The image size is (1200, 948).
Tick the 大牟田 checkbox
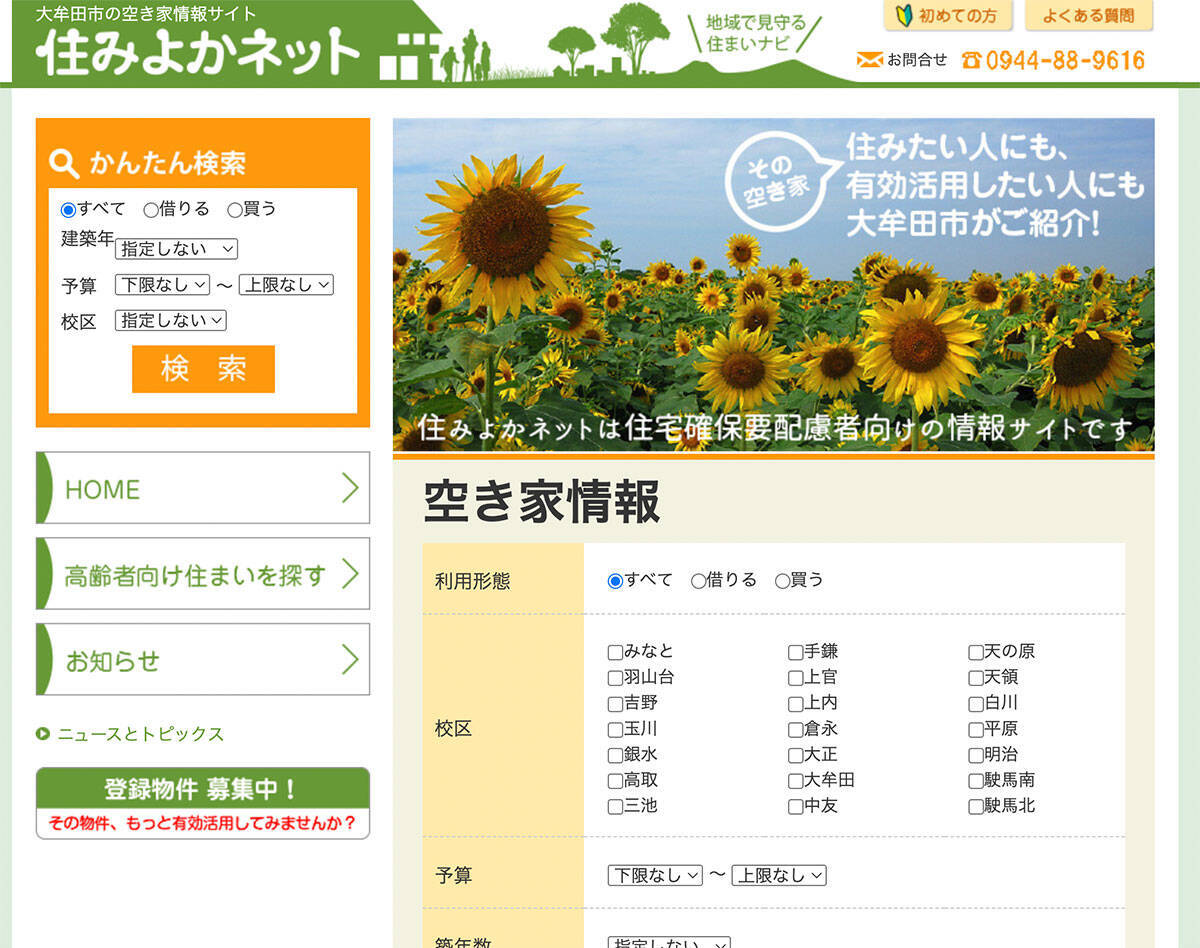795,781
